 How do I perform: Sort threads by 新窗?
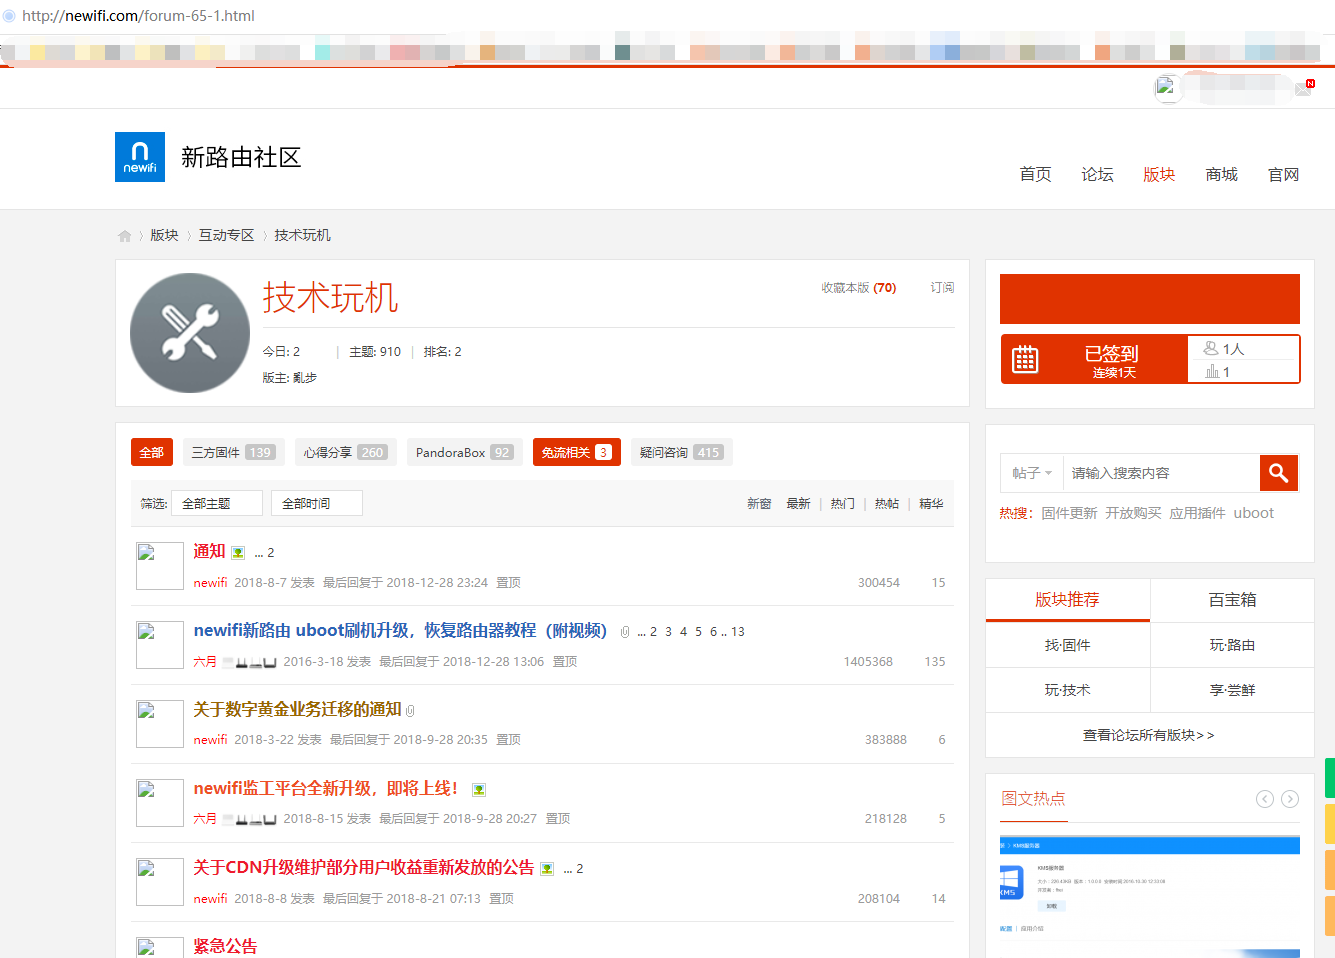759,504
